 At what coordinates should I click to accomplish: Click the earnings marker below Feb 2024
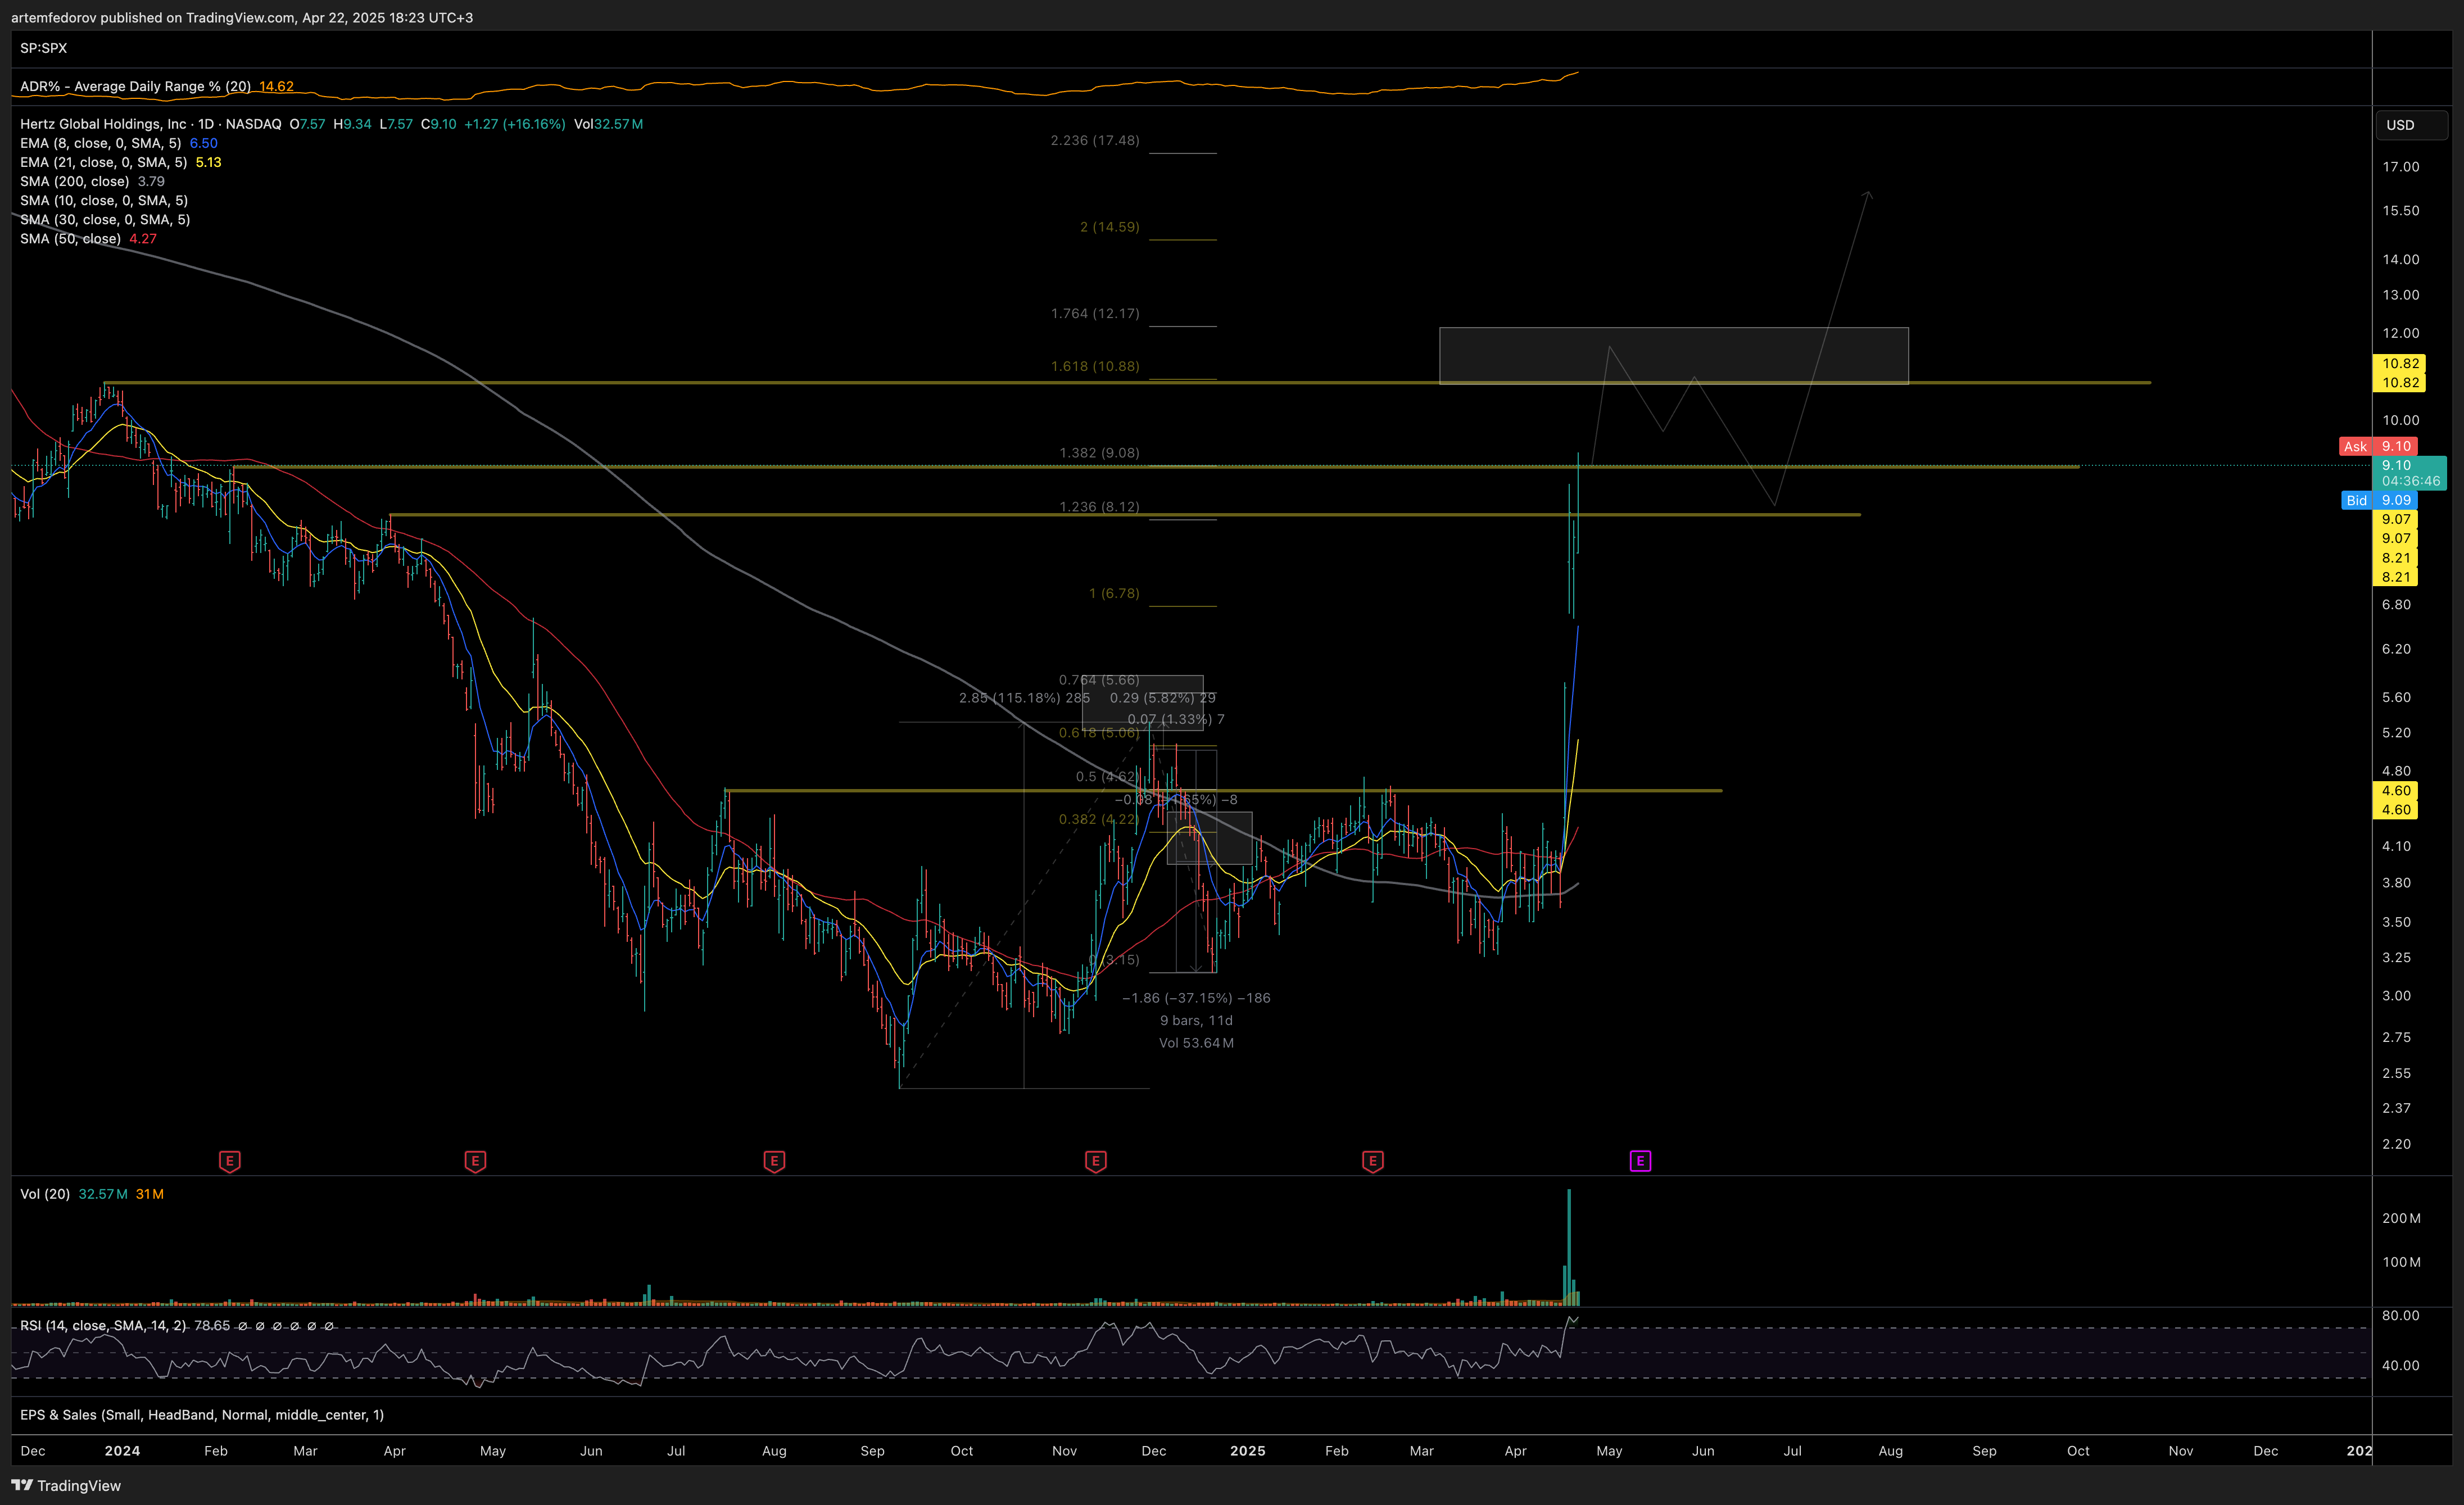[x=230, y=1161]
